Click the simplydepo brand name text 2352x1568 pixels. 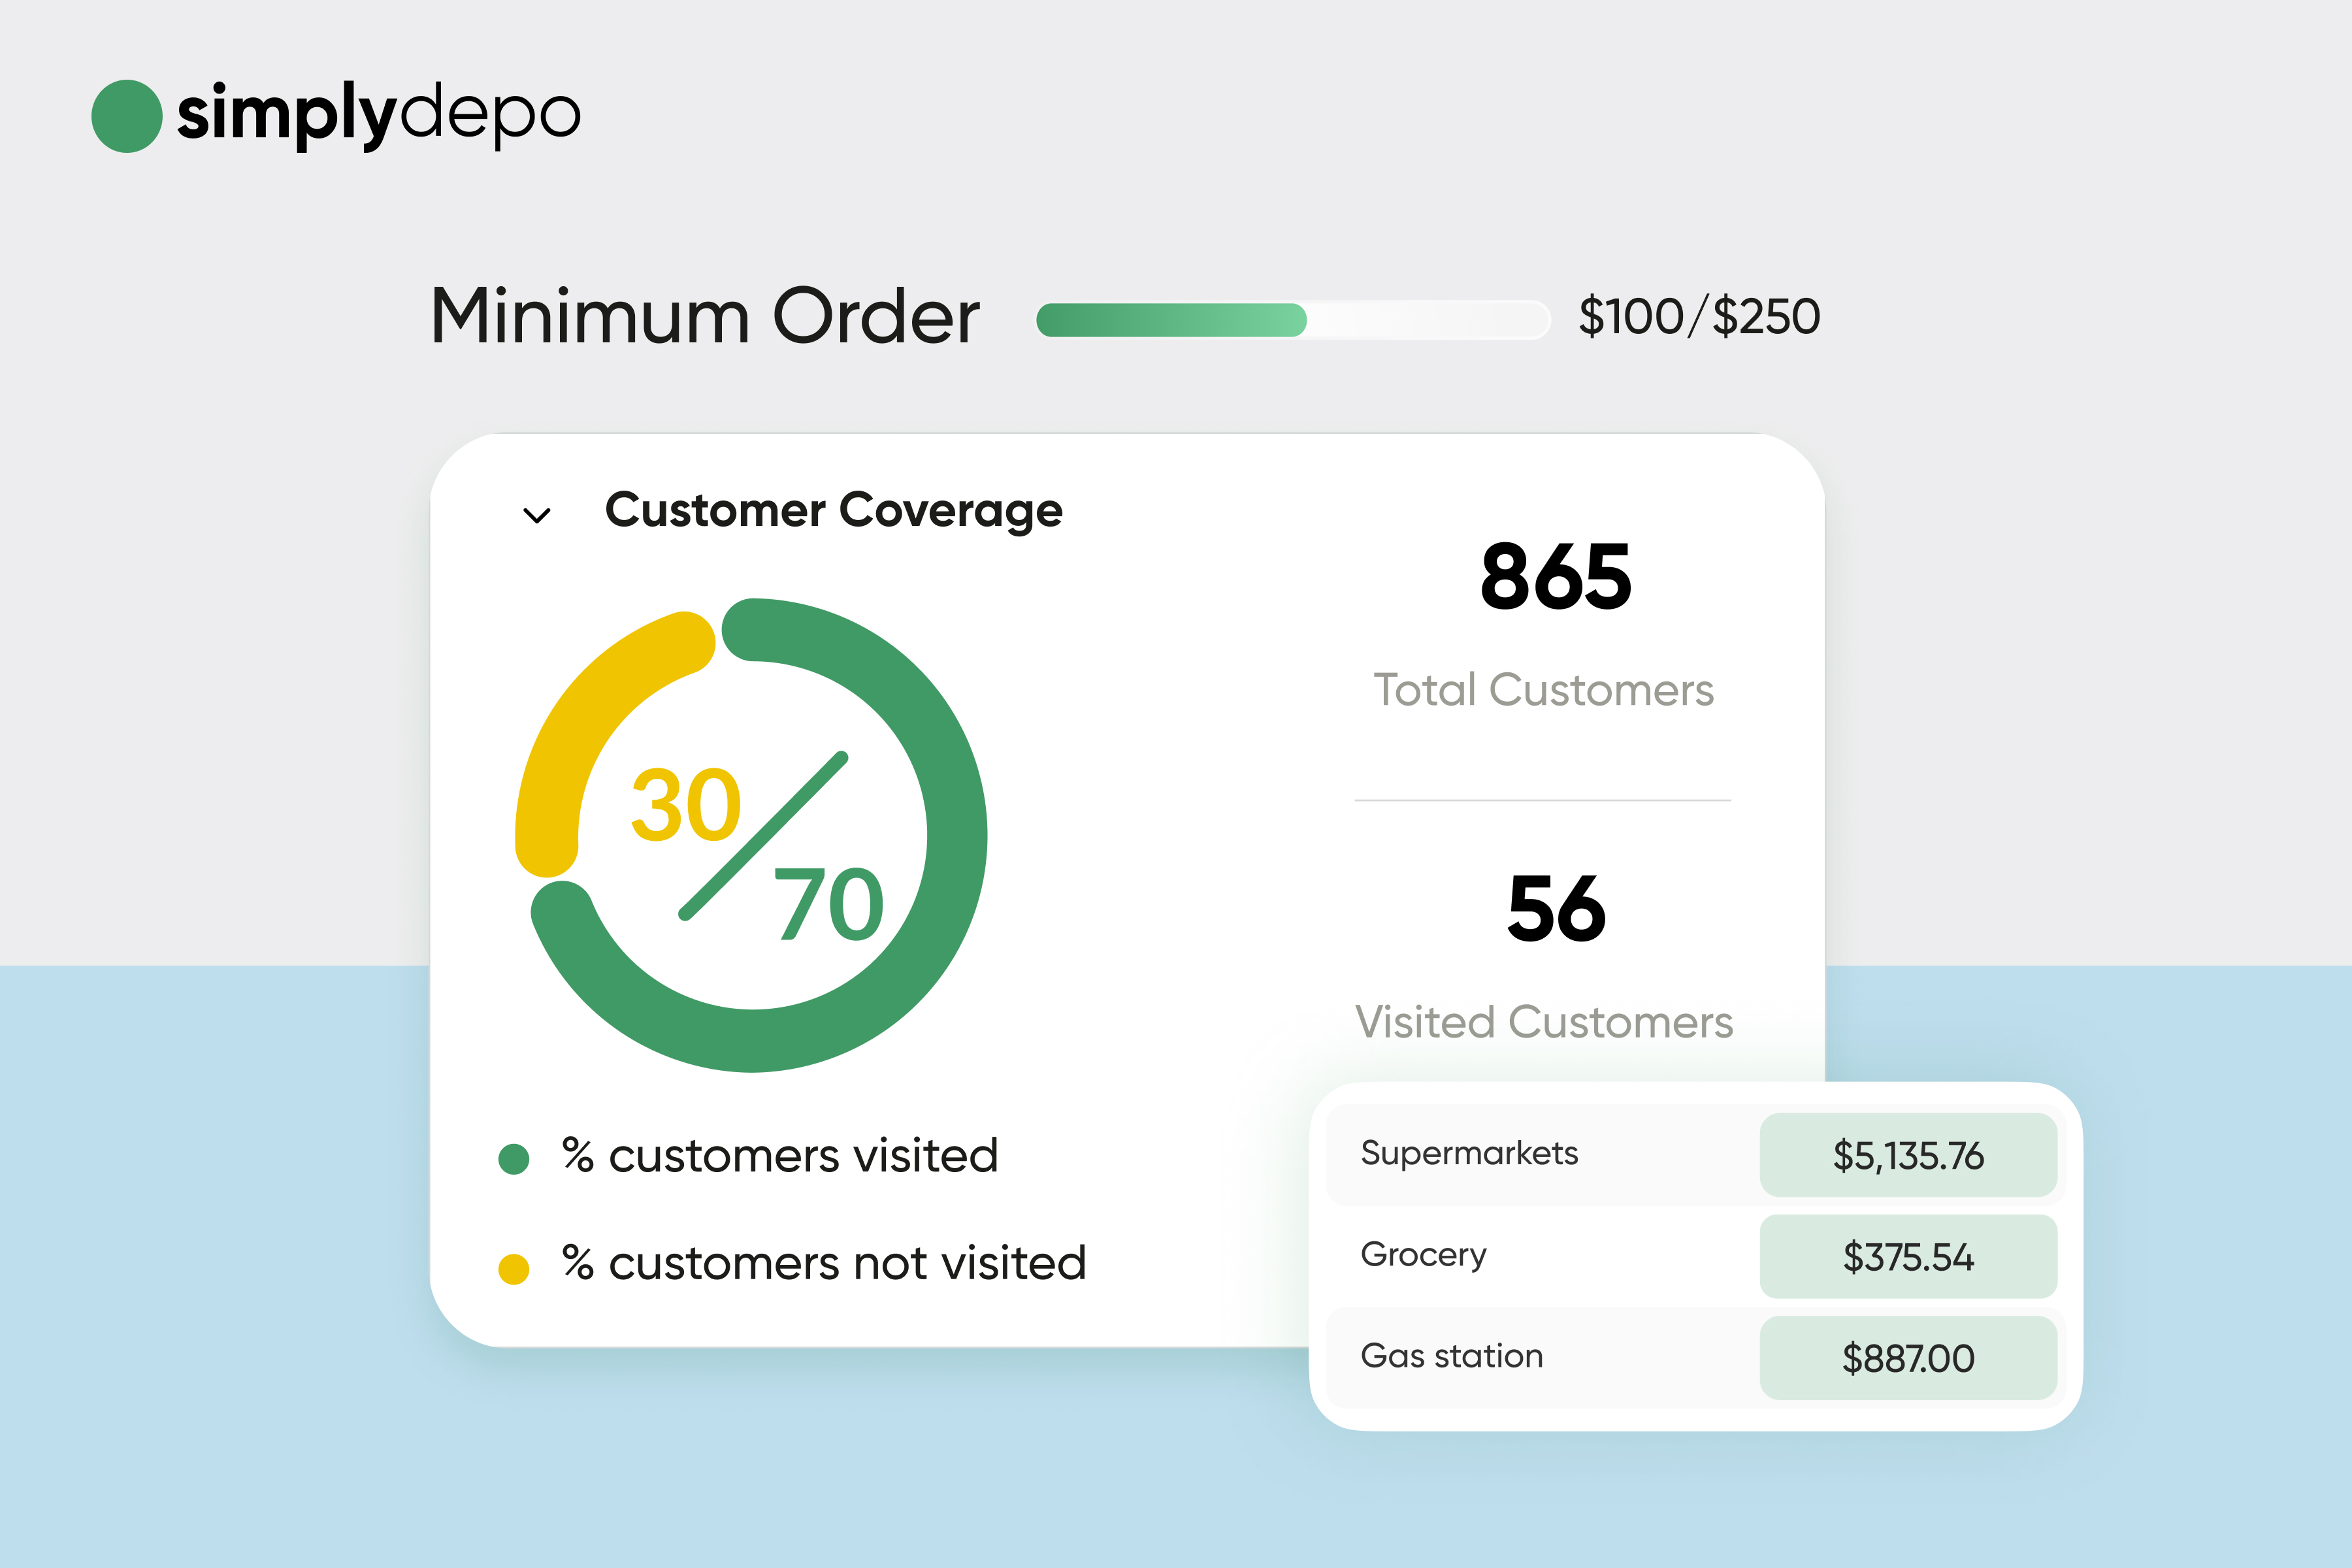(x=379, y=116)
